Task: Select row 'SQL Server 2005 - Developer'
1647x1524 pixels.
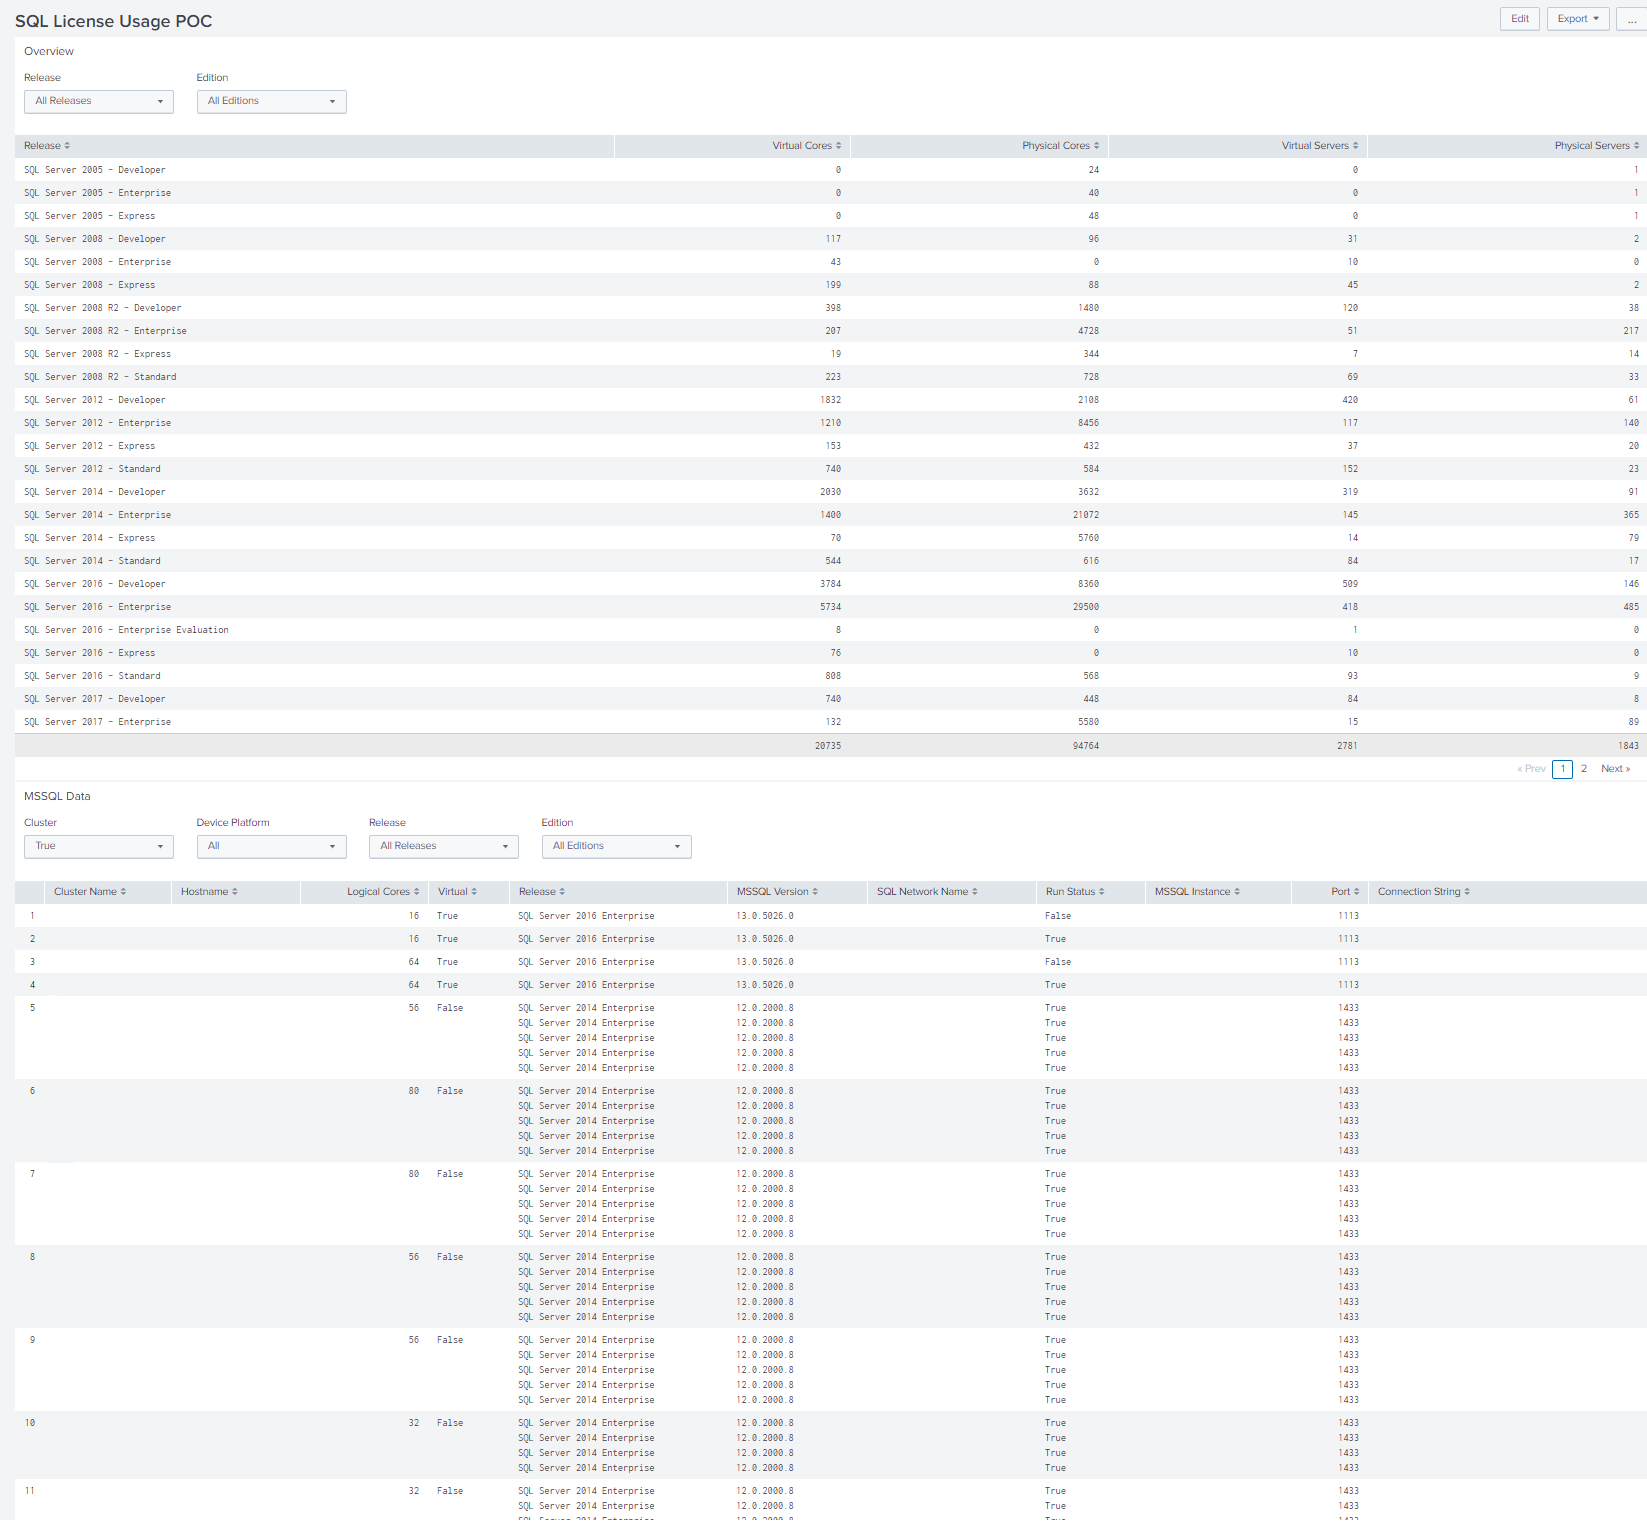Action: click(x=831, y=170)
